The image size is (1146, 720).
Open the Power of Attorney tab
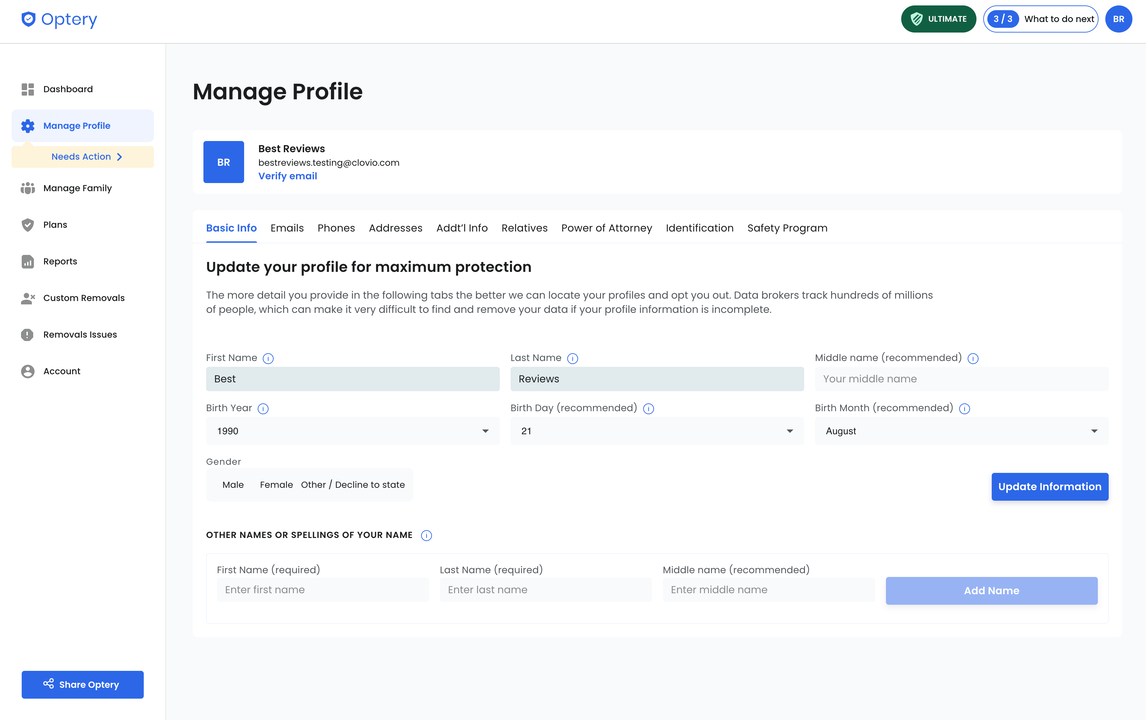(x=606, y=228)
